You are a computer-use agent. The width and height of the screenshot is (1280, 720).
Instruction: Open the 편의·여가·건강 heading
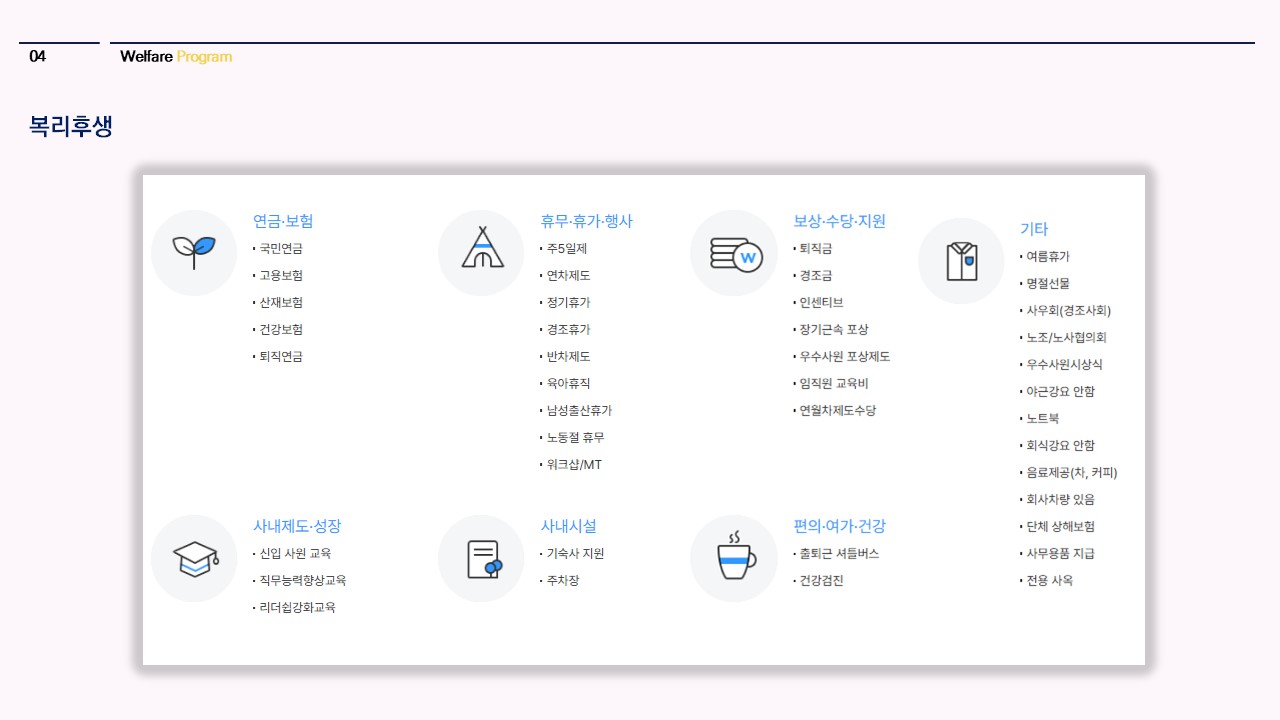(x=839, y=526)
